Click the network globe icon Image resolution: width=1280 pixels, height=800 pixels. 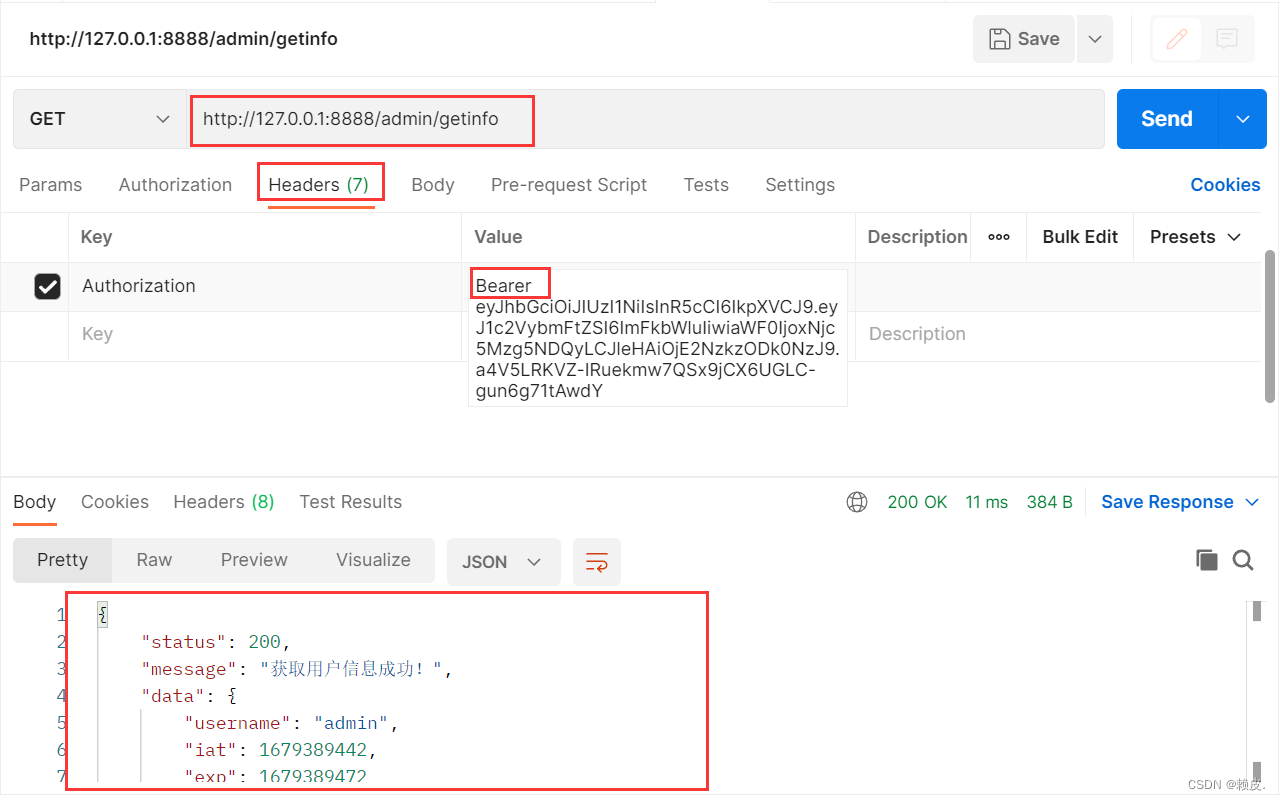tap(857, 502)
